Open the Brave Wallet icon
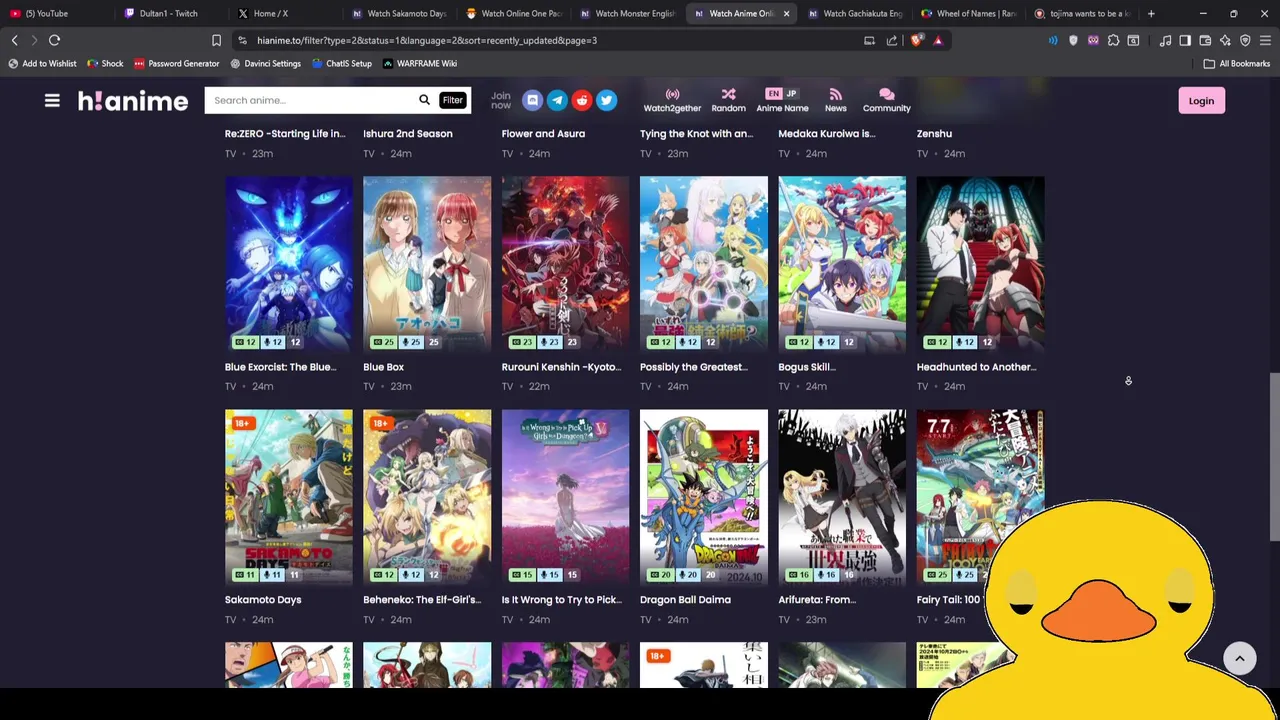The height and width of the screenshot is (720, 1280). [x=1205, y=40]
